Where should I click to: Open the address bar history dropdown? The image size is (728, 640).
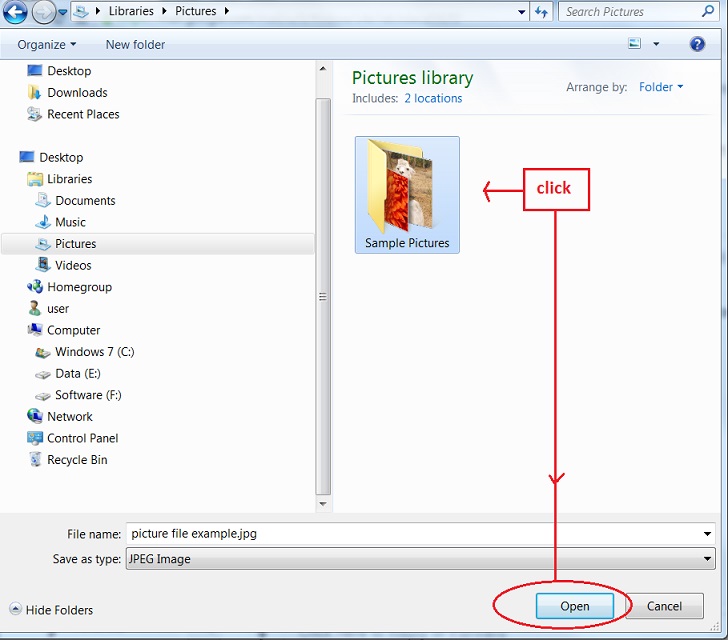coord(521,12)
